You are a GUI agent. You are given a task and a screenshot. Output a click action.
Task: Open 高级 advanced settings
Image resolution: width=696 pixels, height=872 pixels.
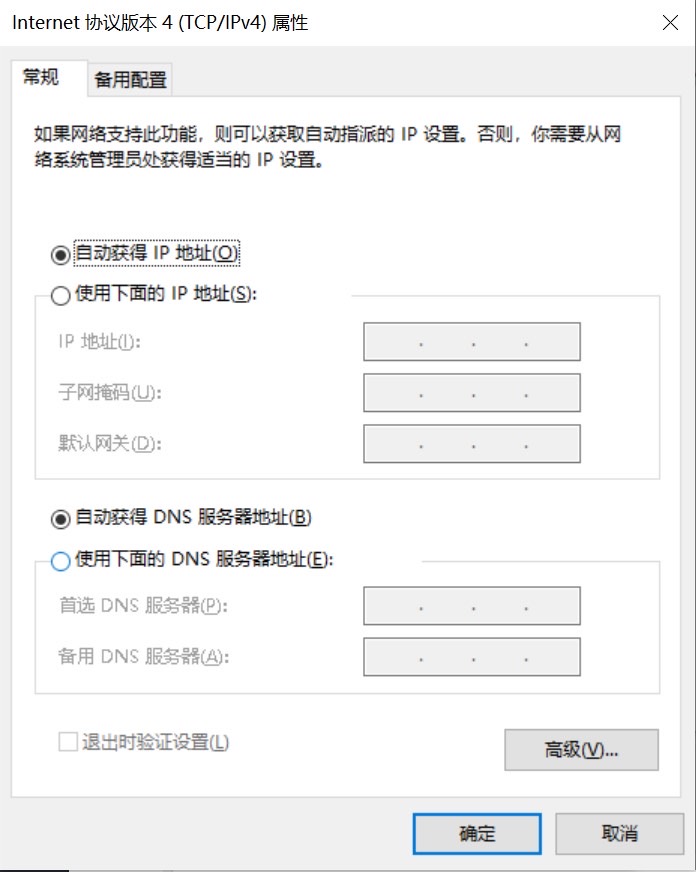(x=581, y=750)
